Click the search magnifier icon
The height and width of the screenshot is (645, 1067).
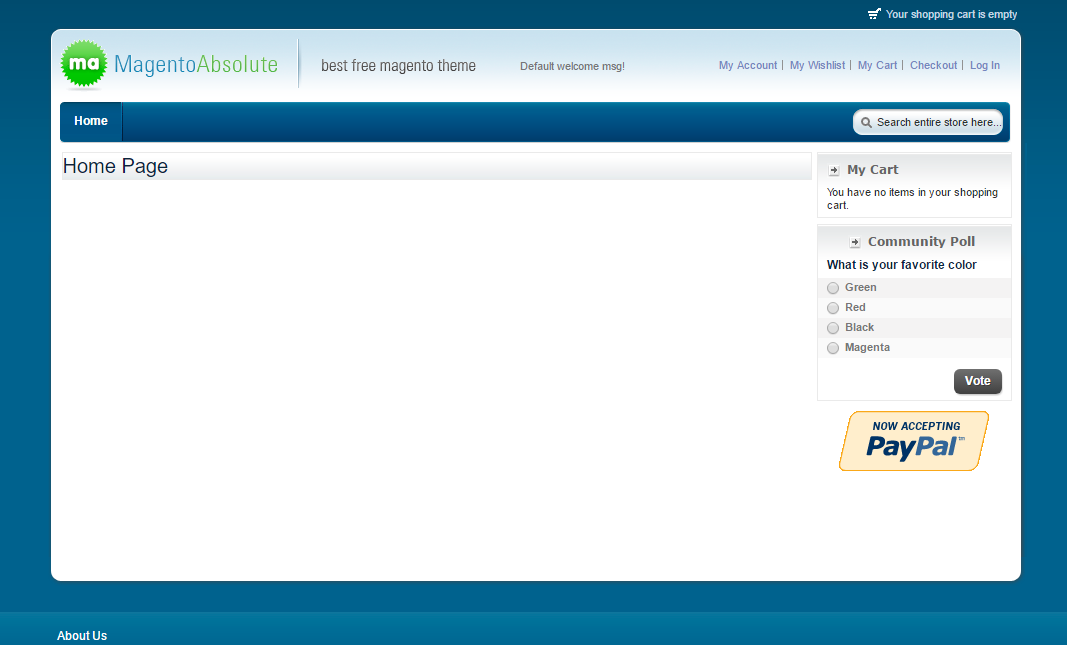click(866, 122)
